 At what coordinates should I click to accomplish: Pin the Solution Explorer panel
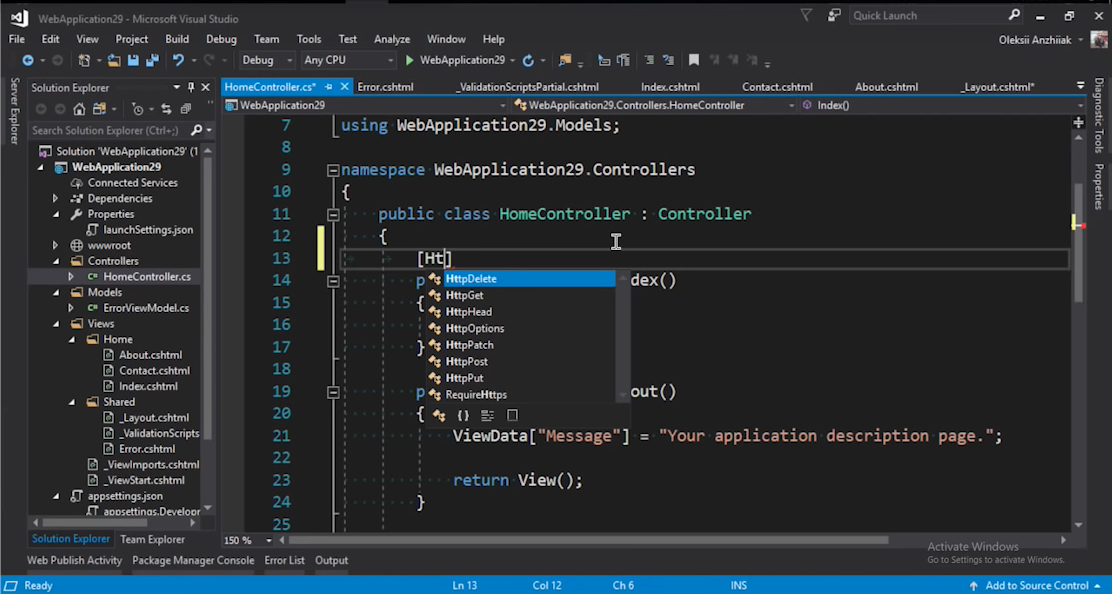pyautogui.click(x=191, y=87)
